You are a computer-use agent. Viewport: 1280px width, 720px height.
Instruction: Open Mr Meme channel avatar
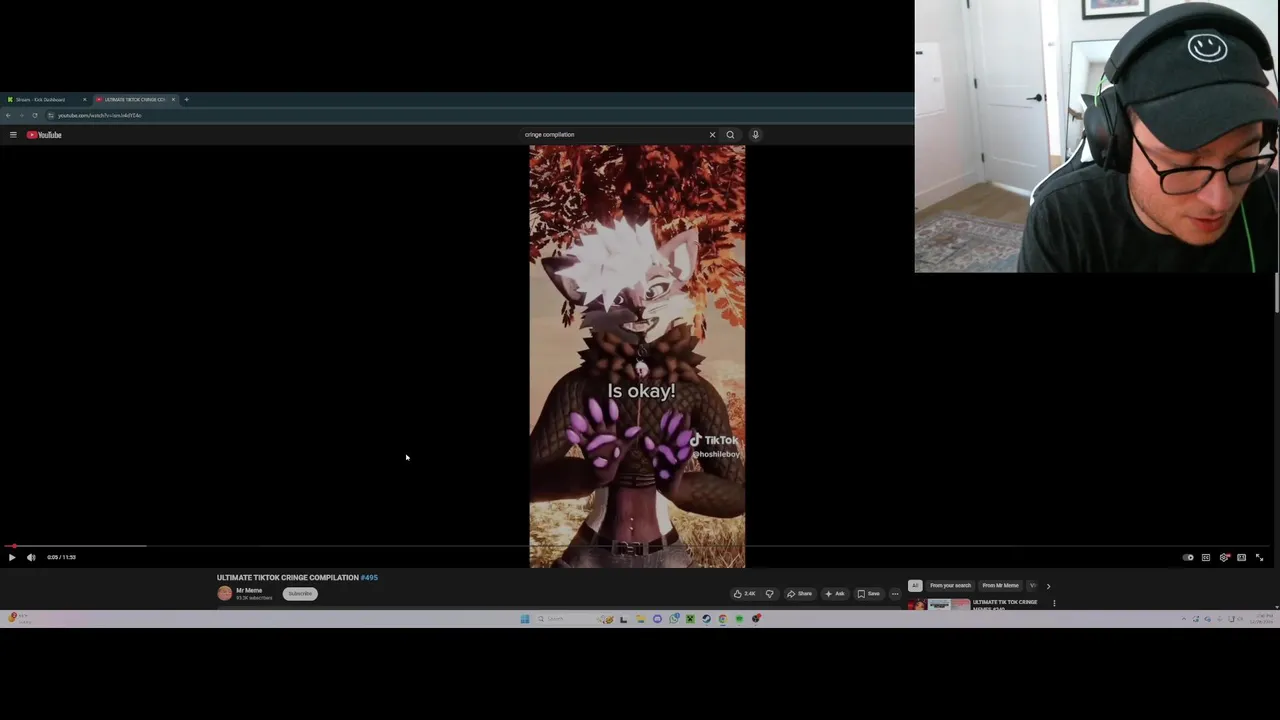pos(225,593)
